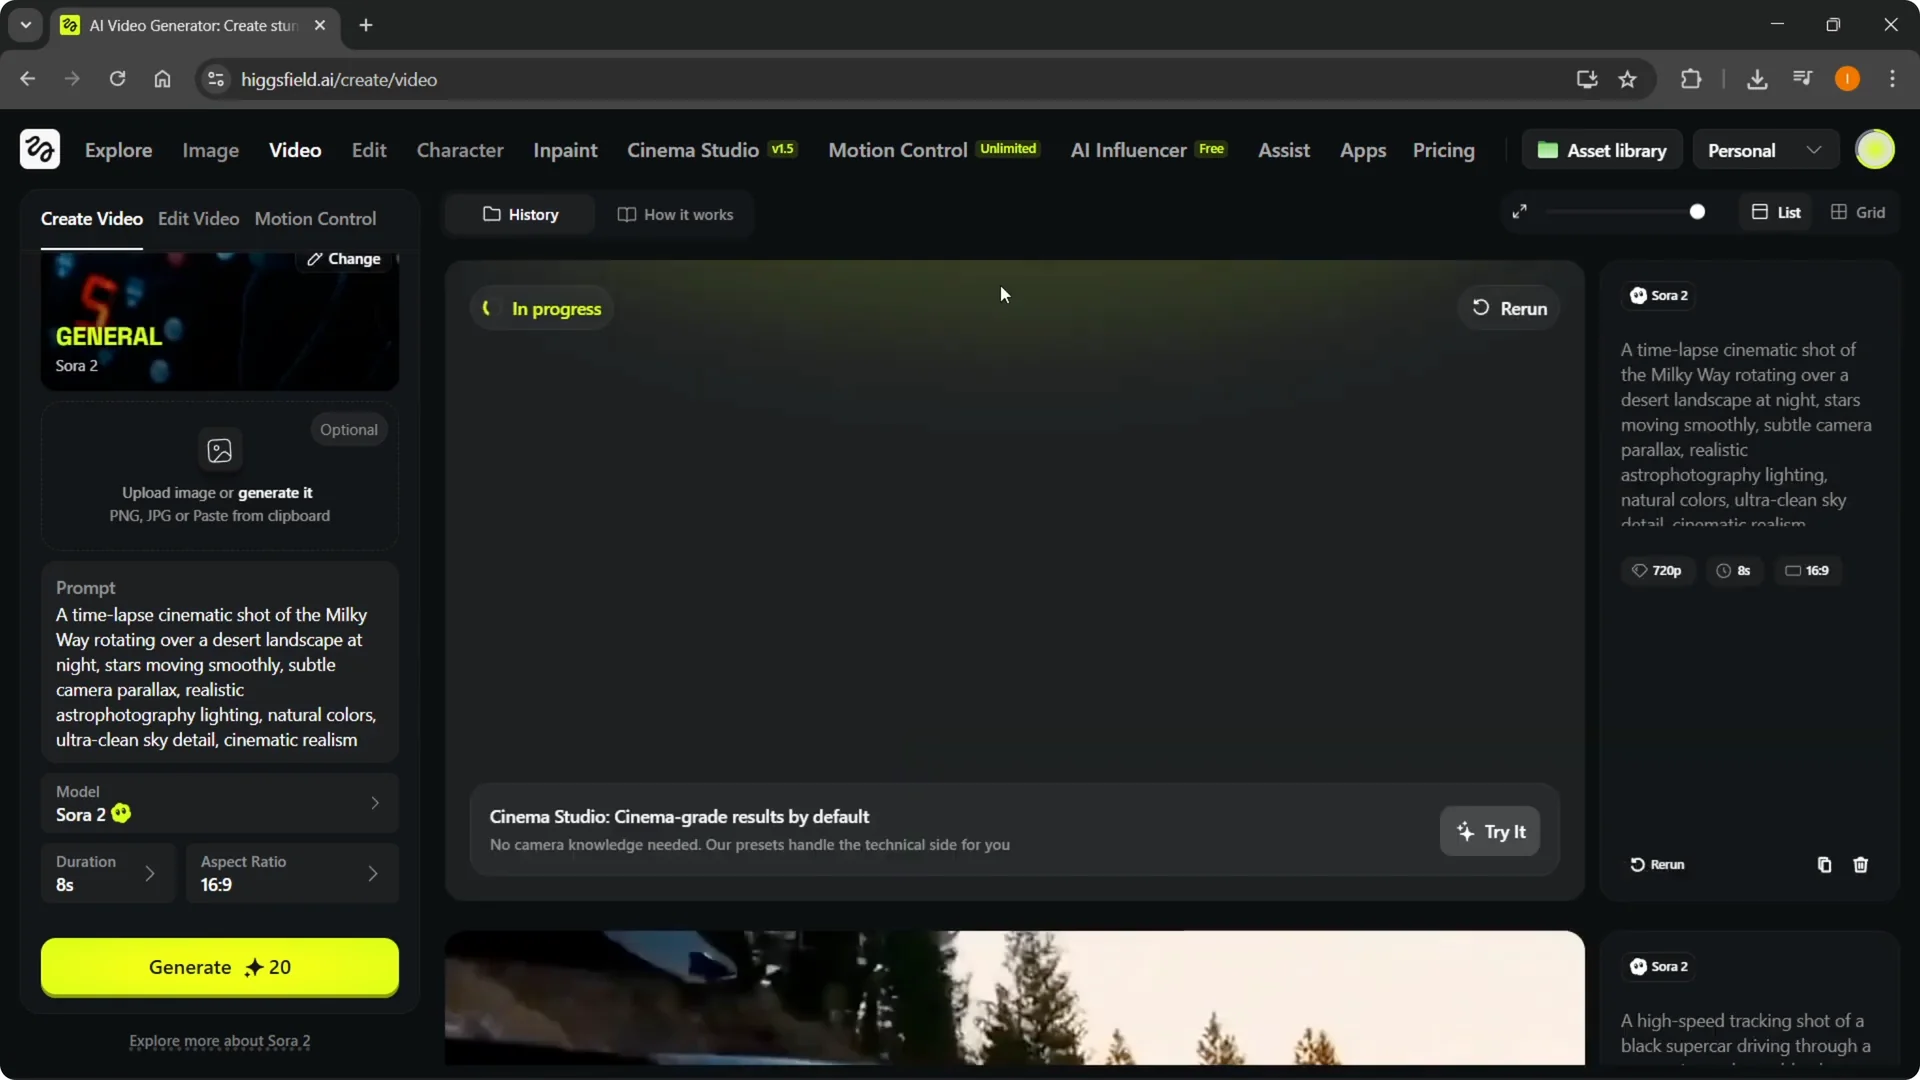Screen dimensions: 1920x1080
Task: Click the Generate 20 button
Action: pos(219,967)
